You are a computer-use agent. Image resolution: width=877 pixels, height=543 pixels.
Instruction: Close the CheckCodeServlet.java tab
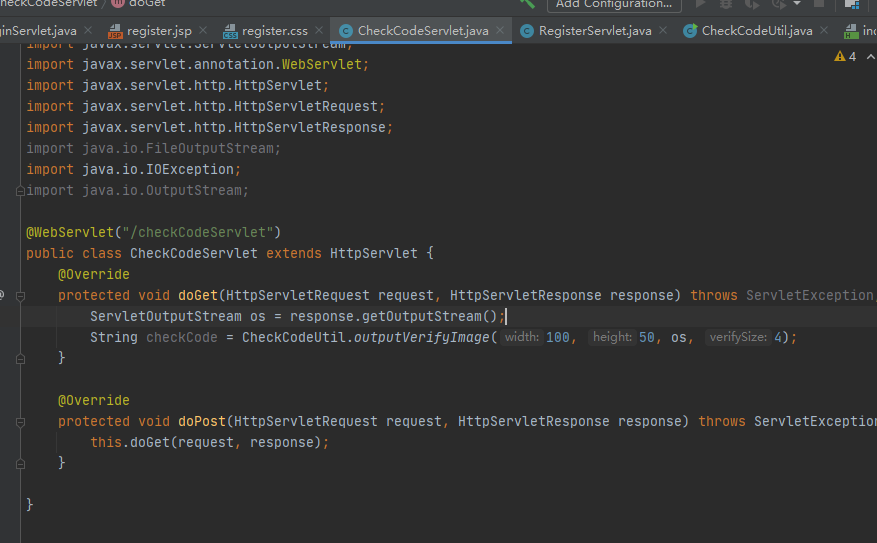click(x=500, y=30)
